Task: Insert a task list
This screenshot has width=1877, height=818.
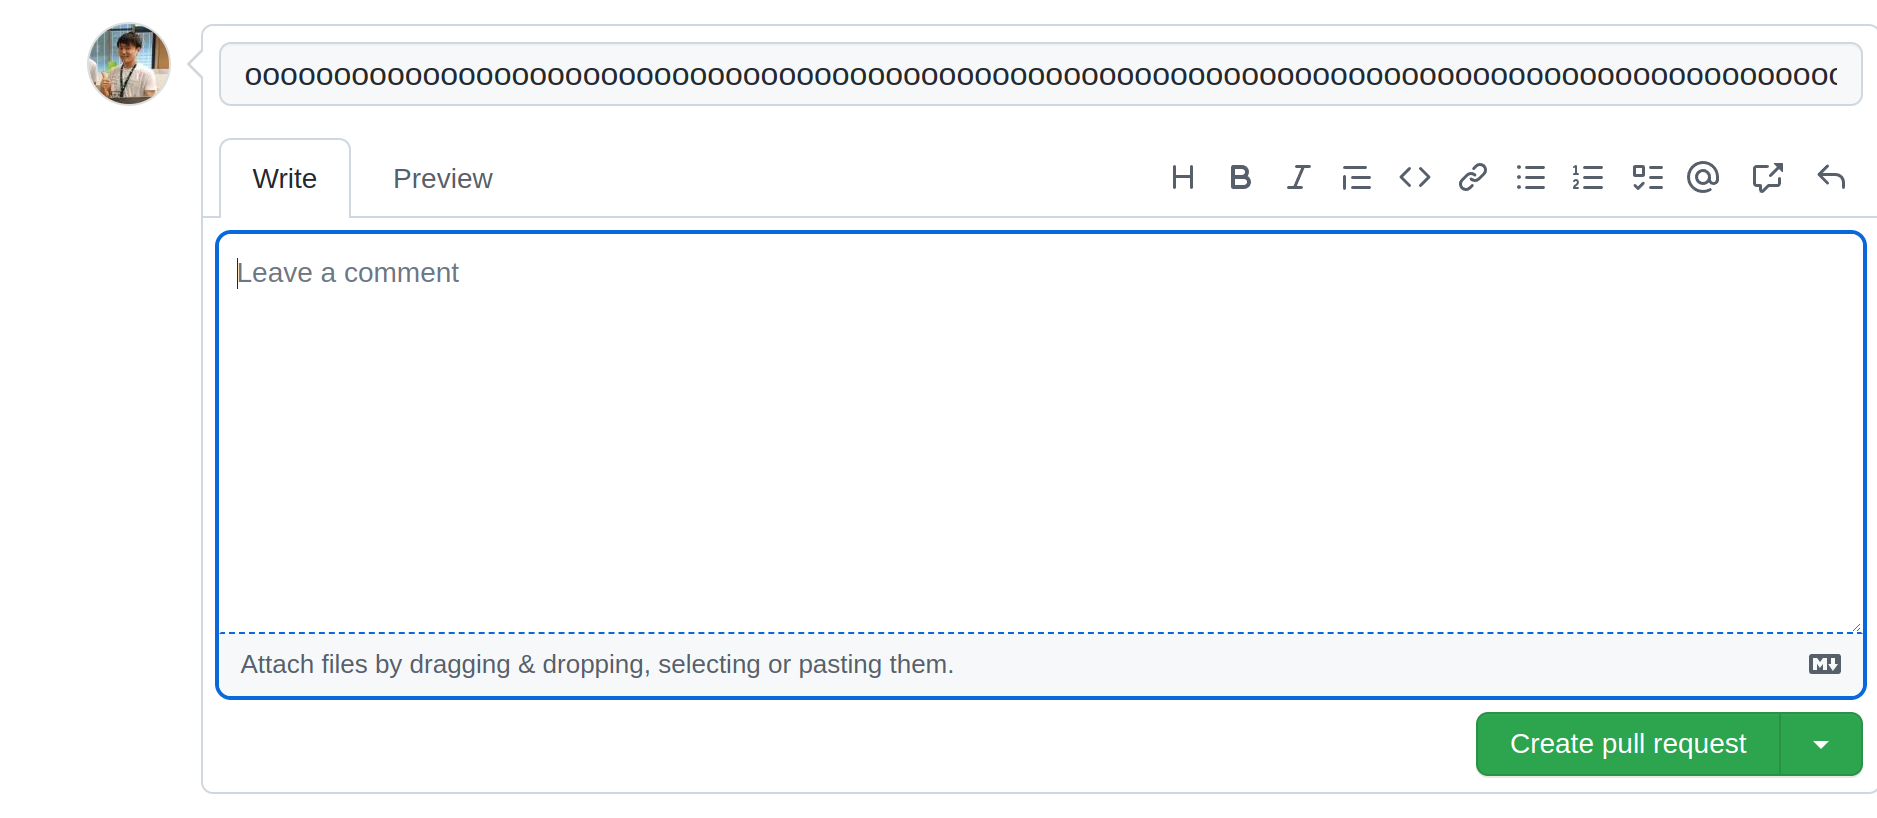Action: (1646, 178)
